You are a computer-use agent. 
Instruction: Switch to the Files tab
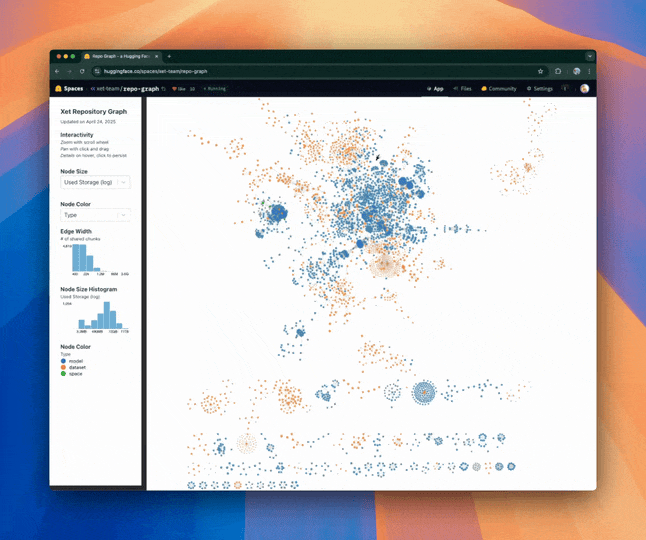coord(462,88)
